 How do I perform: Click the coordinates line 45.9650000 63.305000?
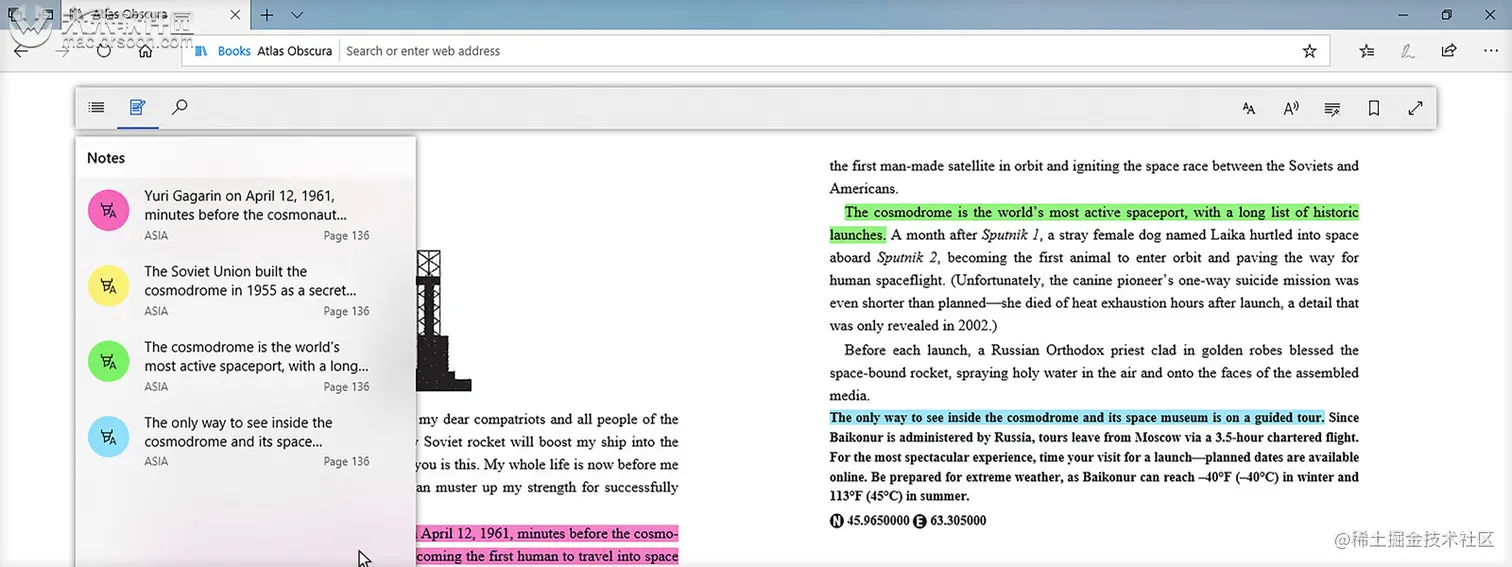(908, 520)
